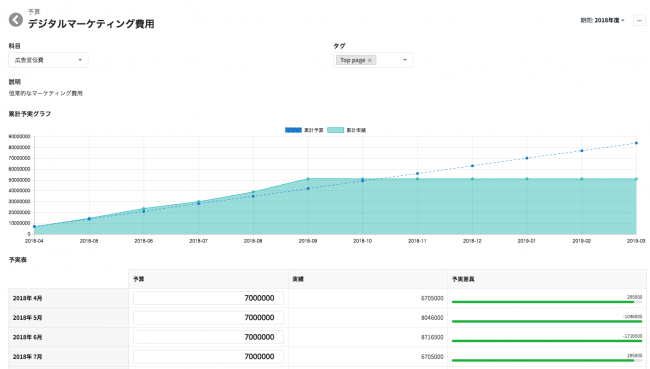Remove the Top page tag
The image size is (650, 369).
pos(370,60)
